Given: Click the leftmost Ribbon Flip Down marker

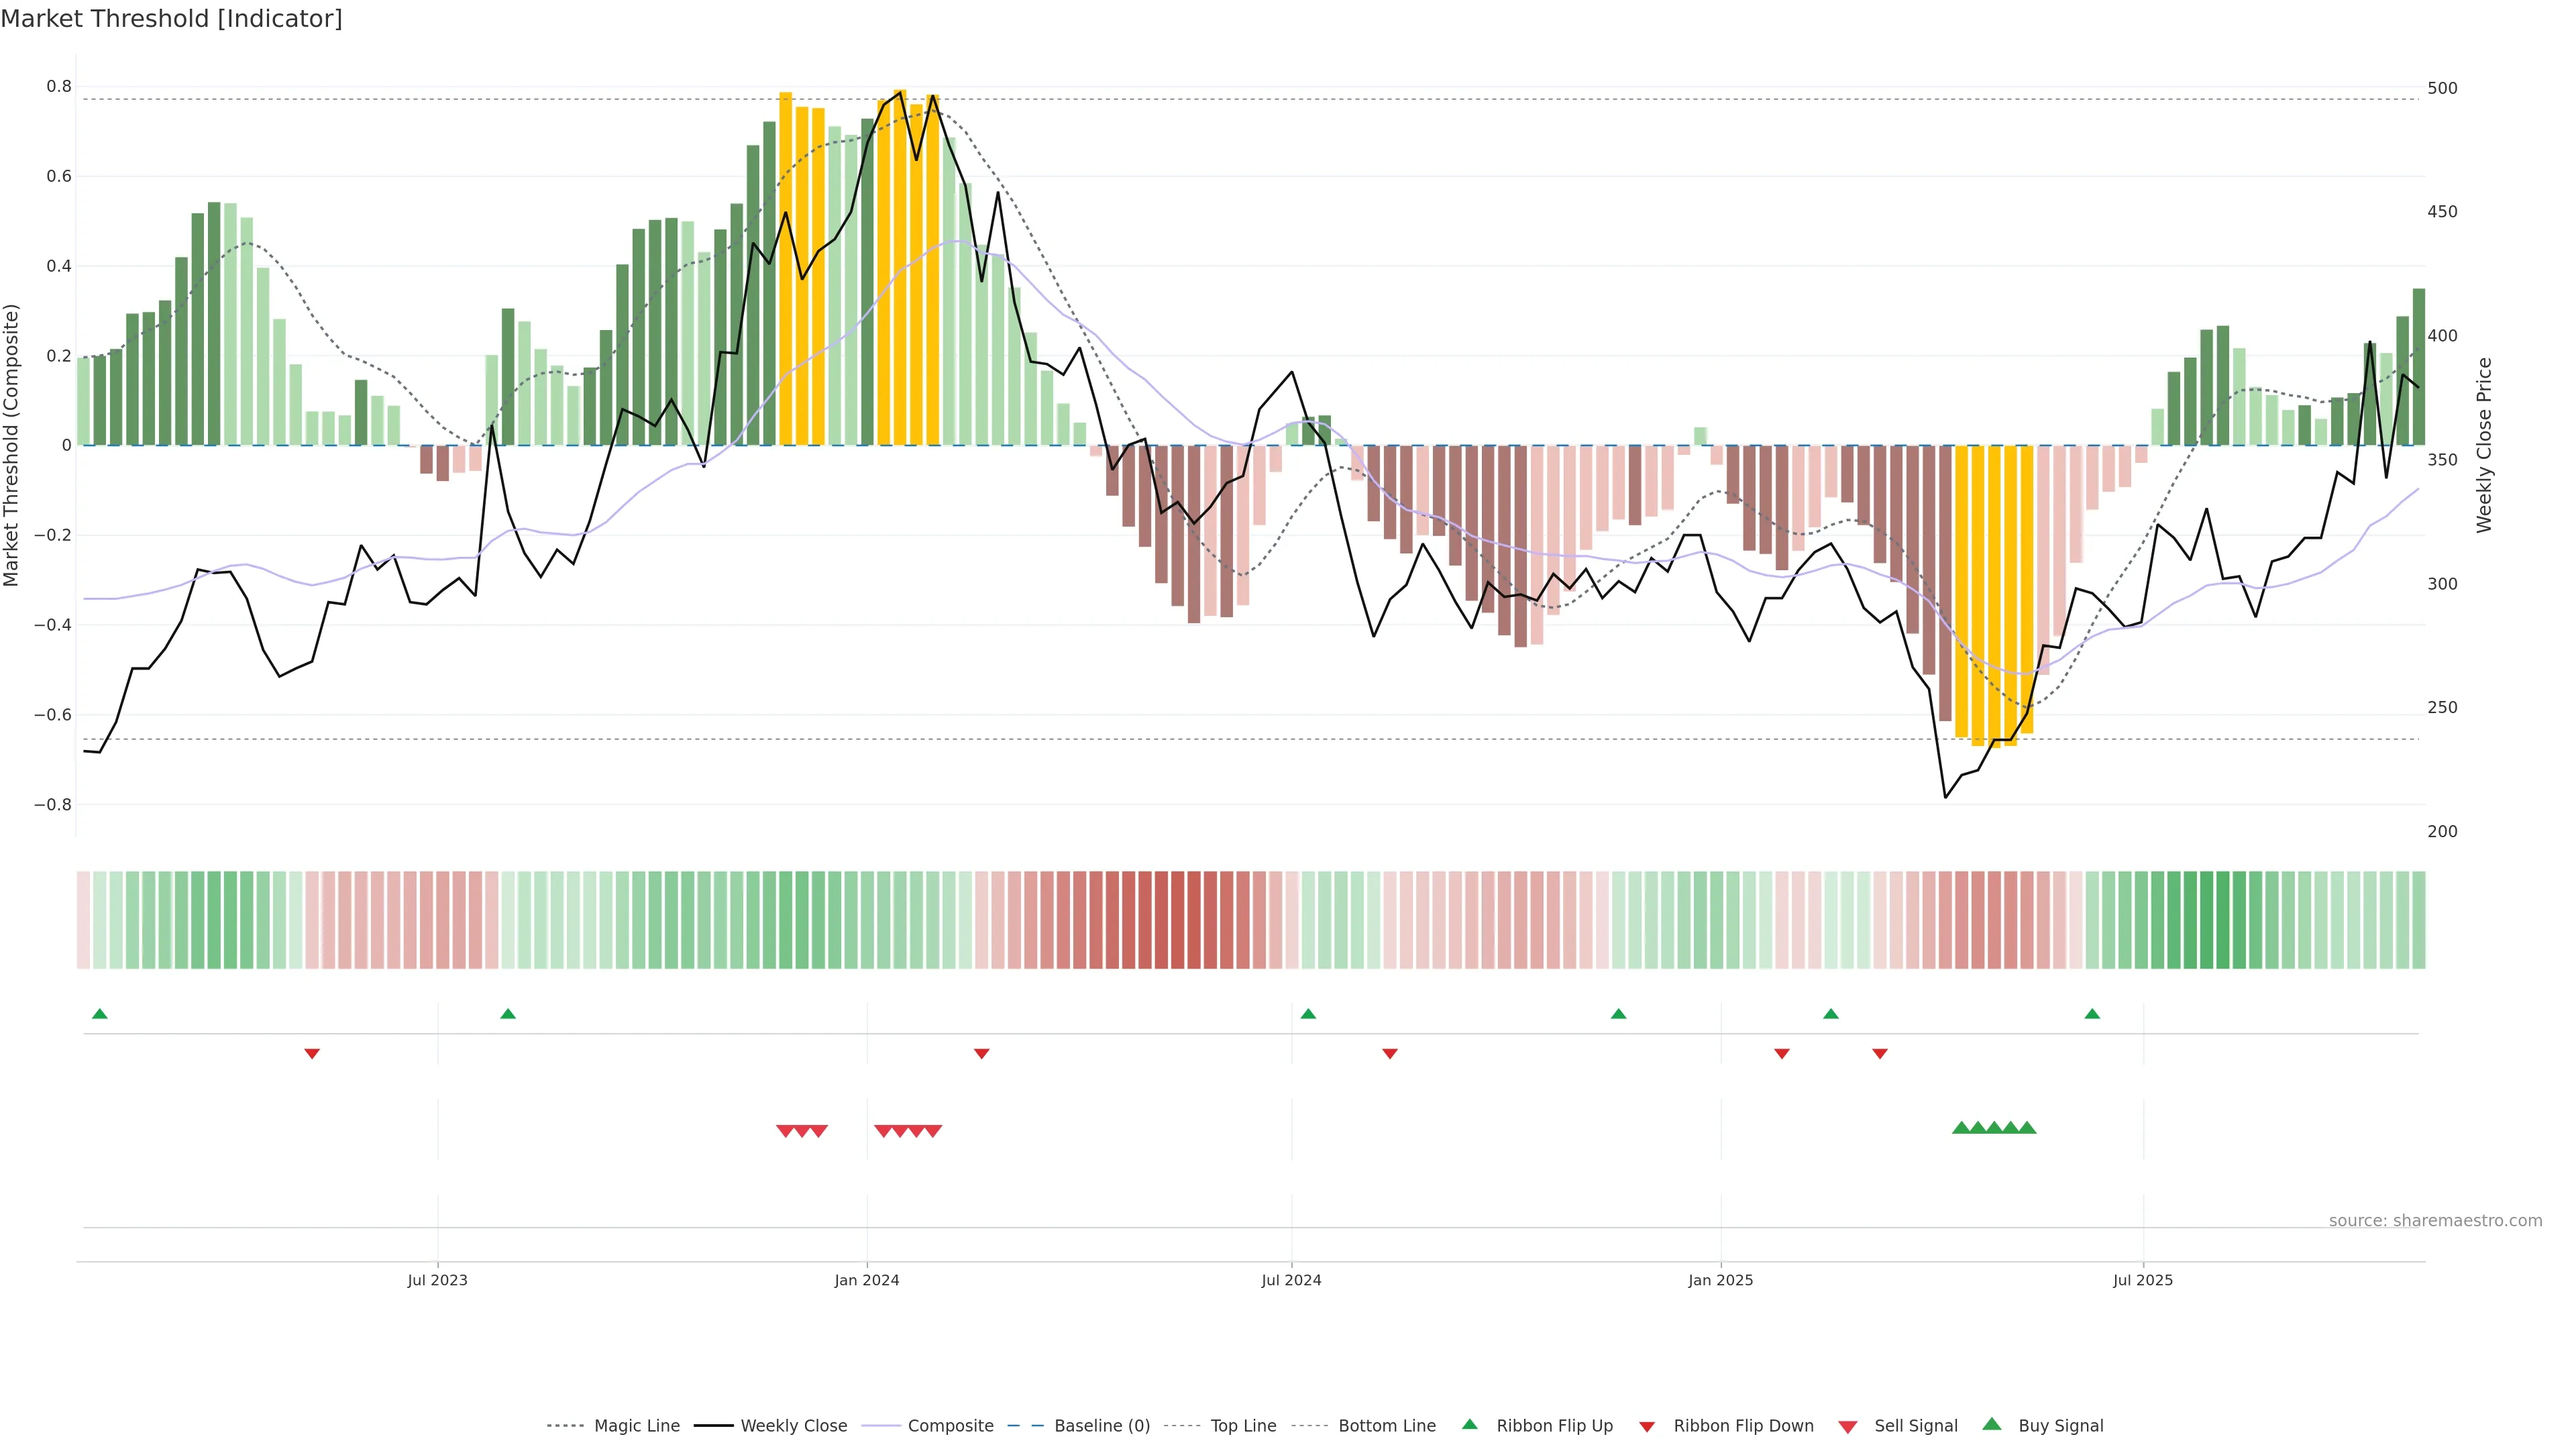Looking at the screenshot, I should coord(312,1054).
